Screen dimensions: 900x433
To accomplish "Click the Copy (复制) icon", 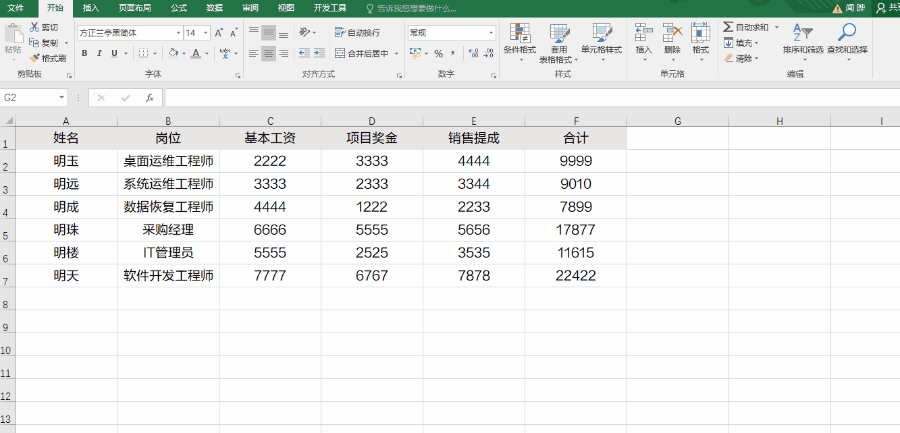I will 34,42.
